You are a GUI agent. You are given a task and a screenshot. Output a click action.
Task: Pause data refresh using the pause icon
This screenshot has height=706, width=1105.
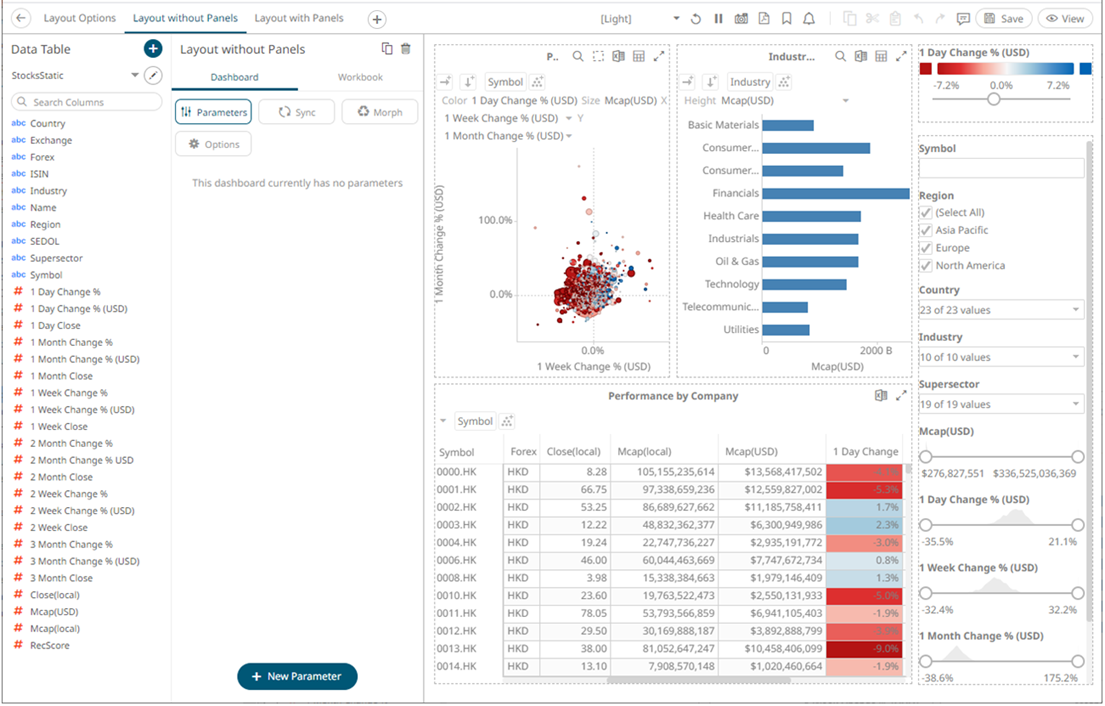[x=718, y=19]
